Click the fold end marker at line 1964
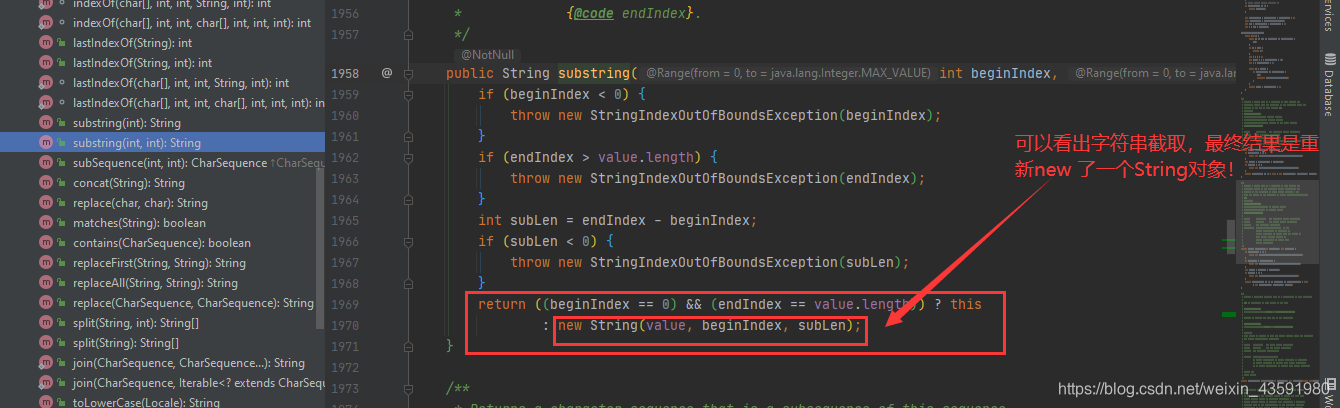The width and height of the screenshot is (1340, 408). pyautogui.click(x=408, y=199)
